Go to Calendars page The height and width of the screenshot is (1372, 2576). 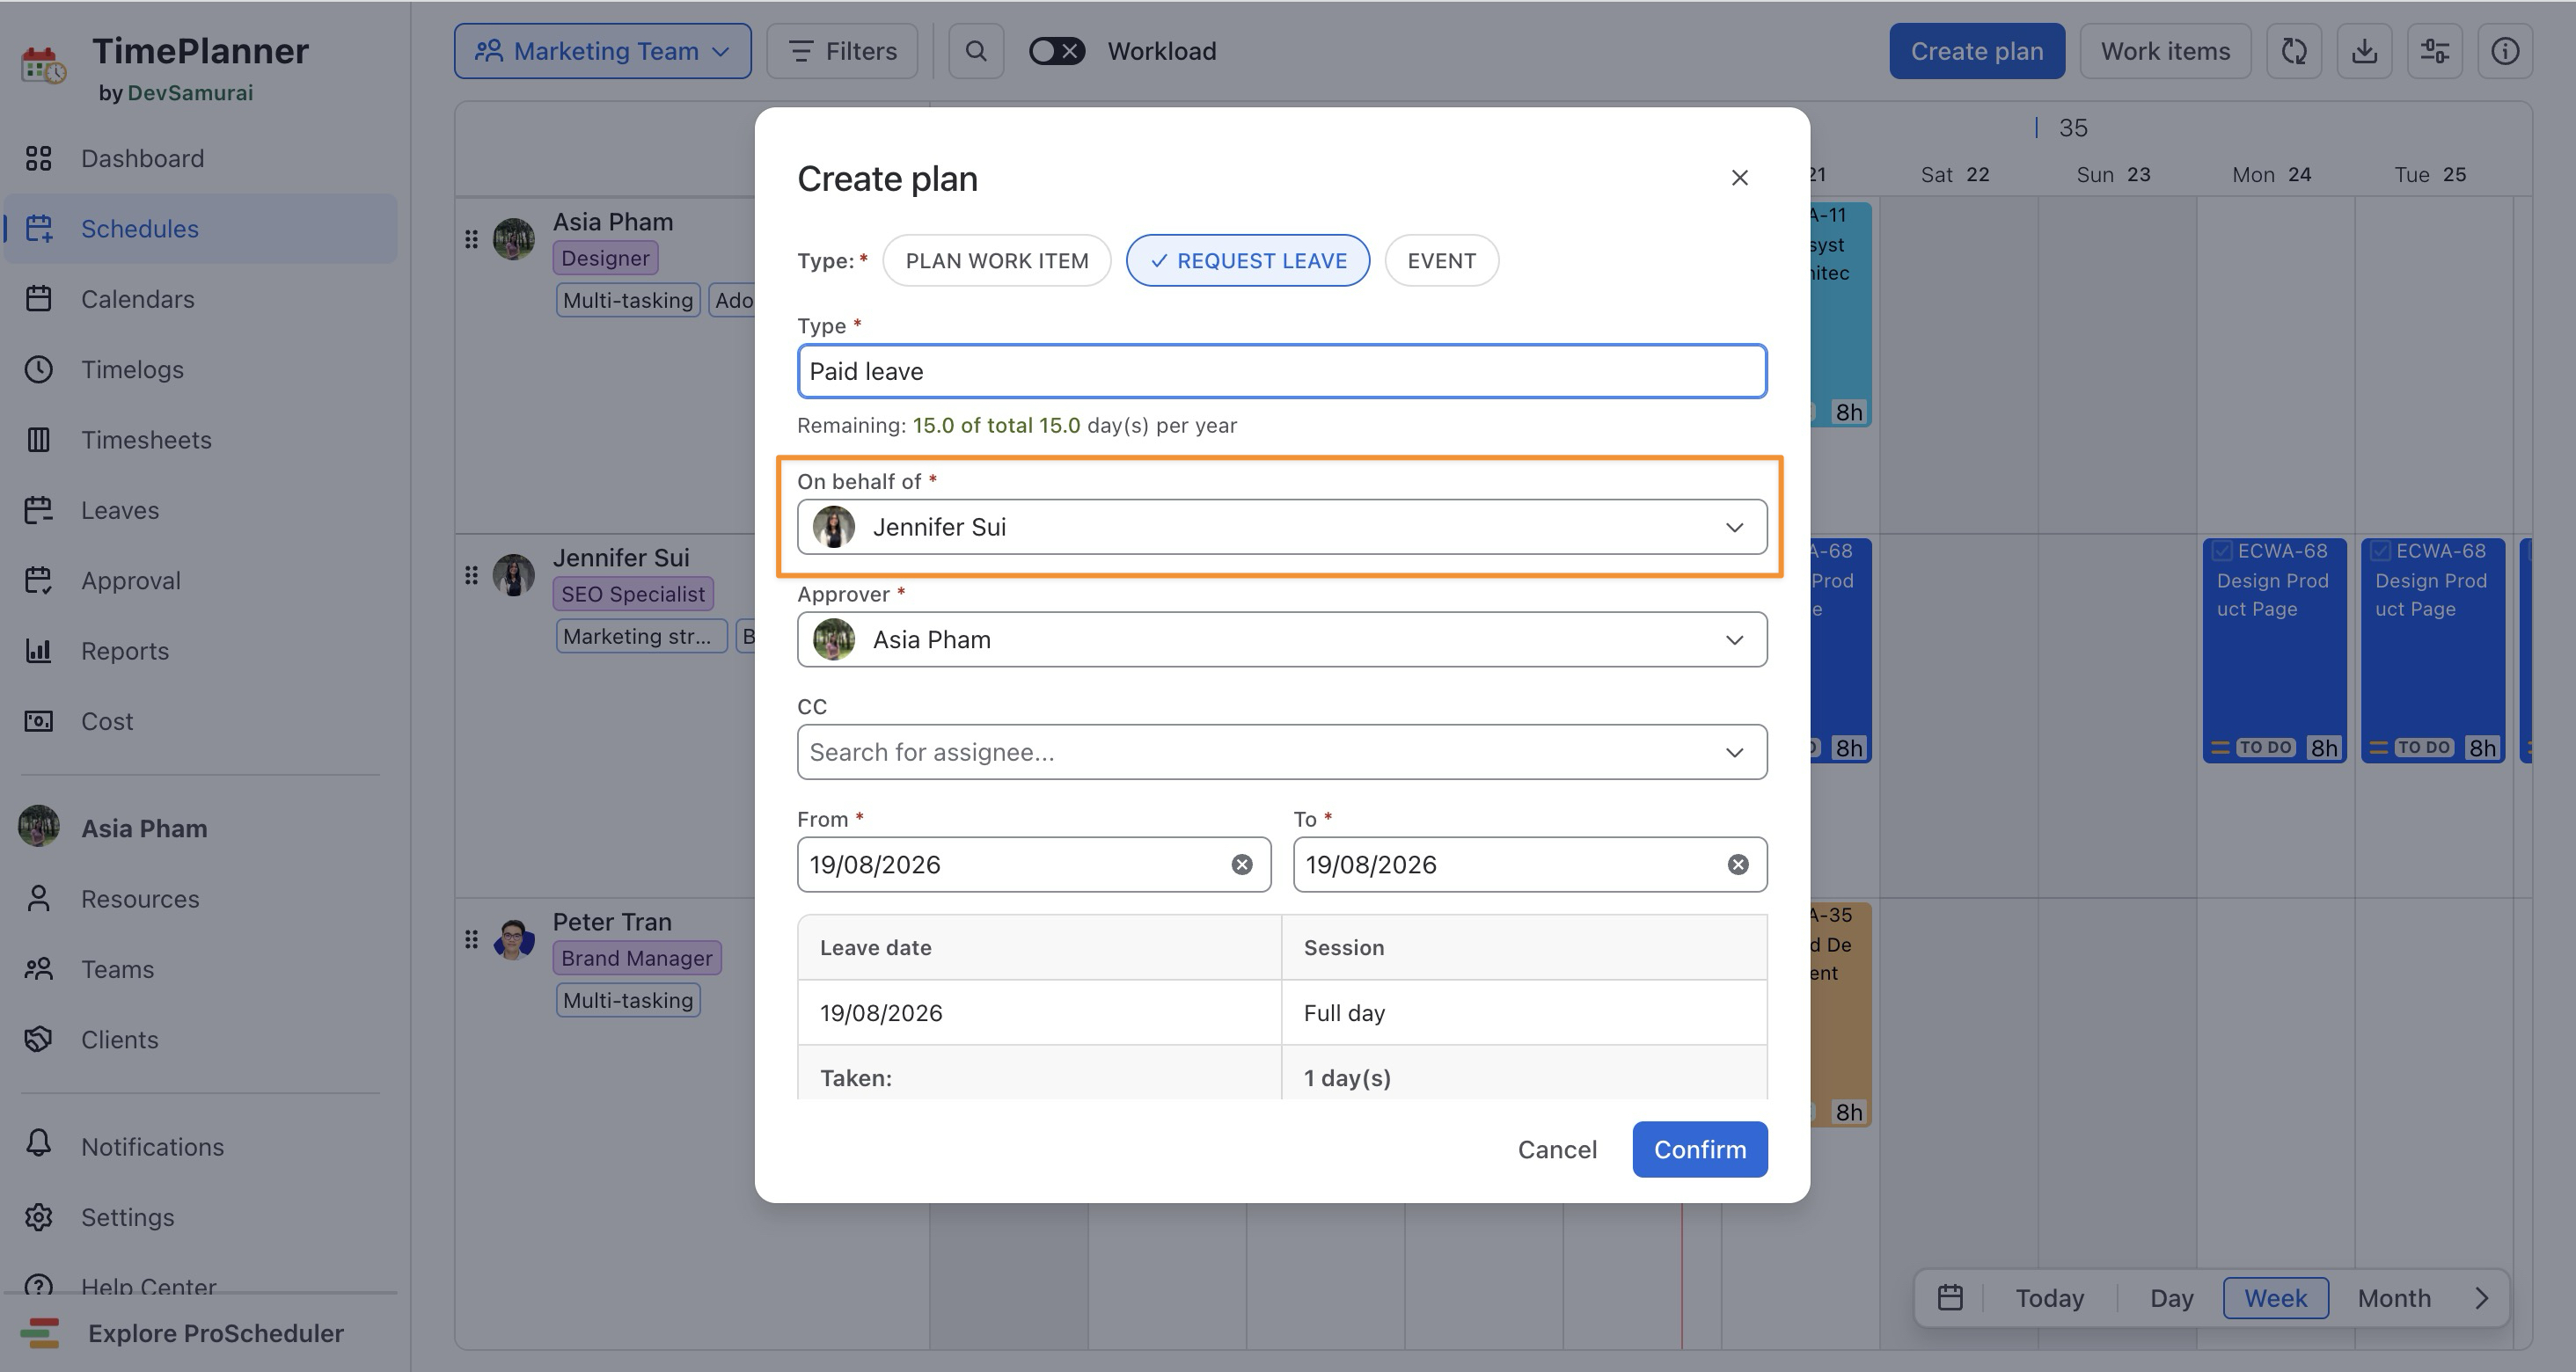[200, 299]
